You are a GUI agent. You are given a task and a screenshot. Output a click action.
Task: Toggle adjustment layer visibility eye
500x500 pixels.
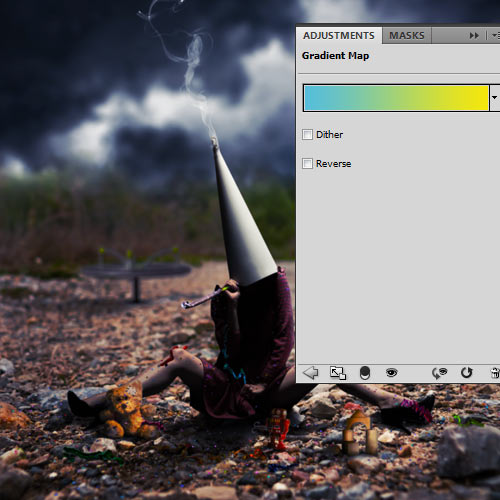pos(391,372)
